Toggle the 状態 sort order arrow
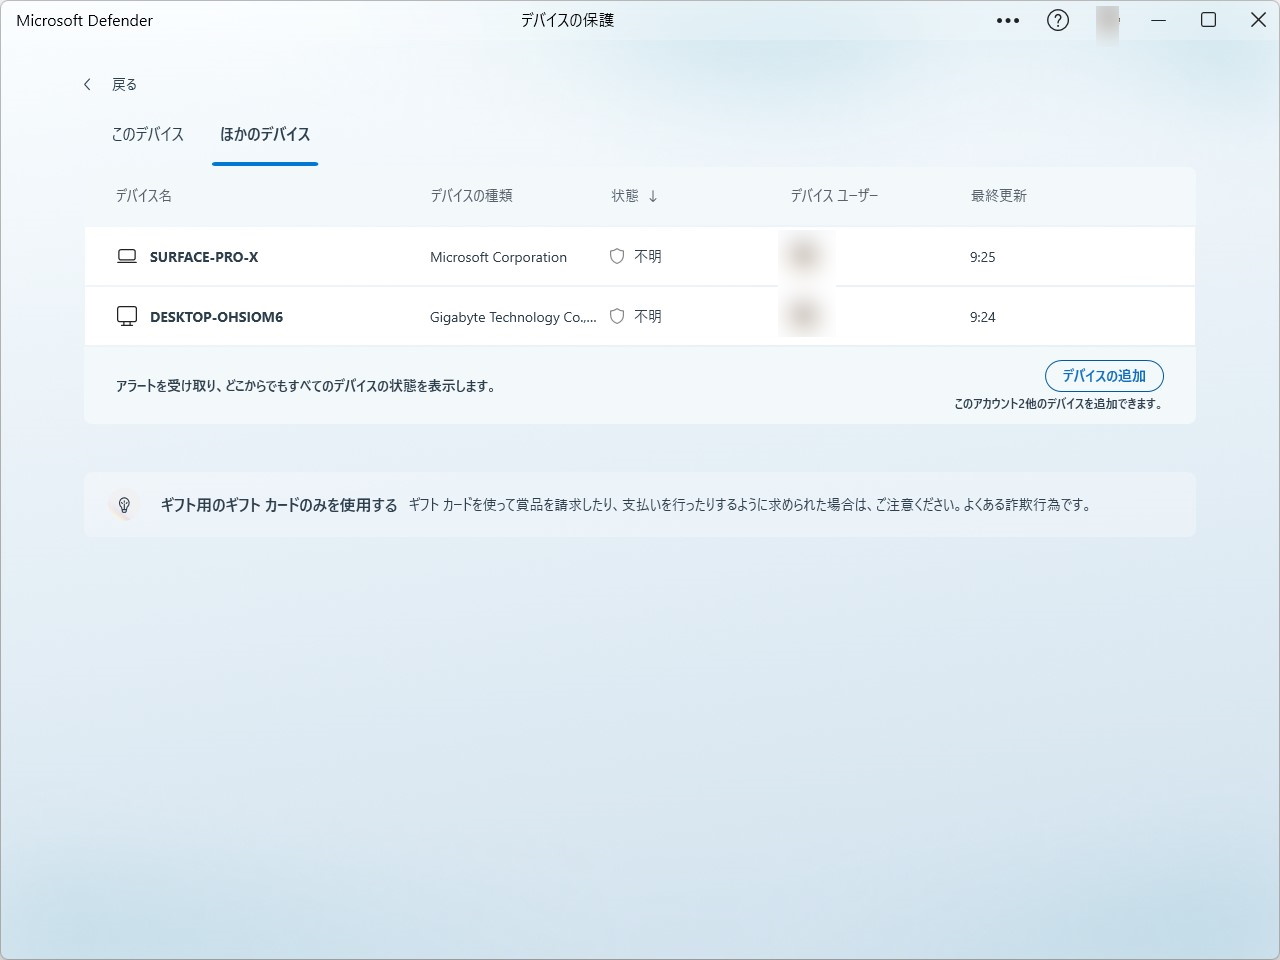This screenshot has width=1280, height=960. coord(655,196)
